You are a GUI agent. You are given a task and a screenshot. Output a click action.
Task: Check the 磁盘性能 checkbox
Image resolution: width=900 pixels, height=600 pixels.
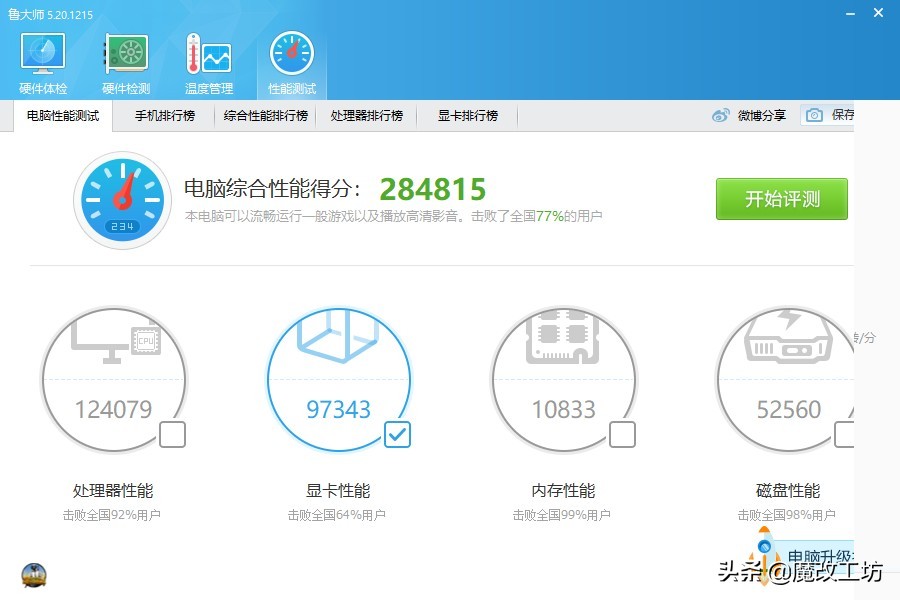(845, 434)
